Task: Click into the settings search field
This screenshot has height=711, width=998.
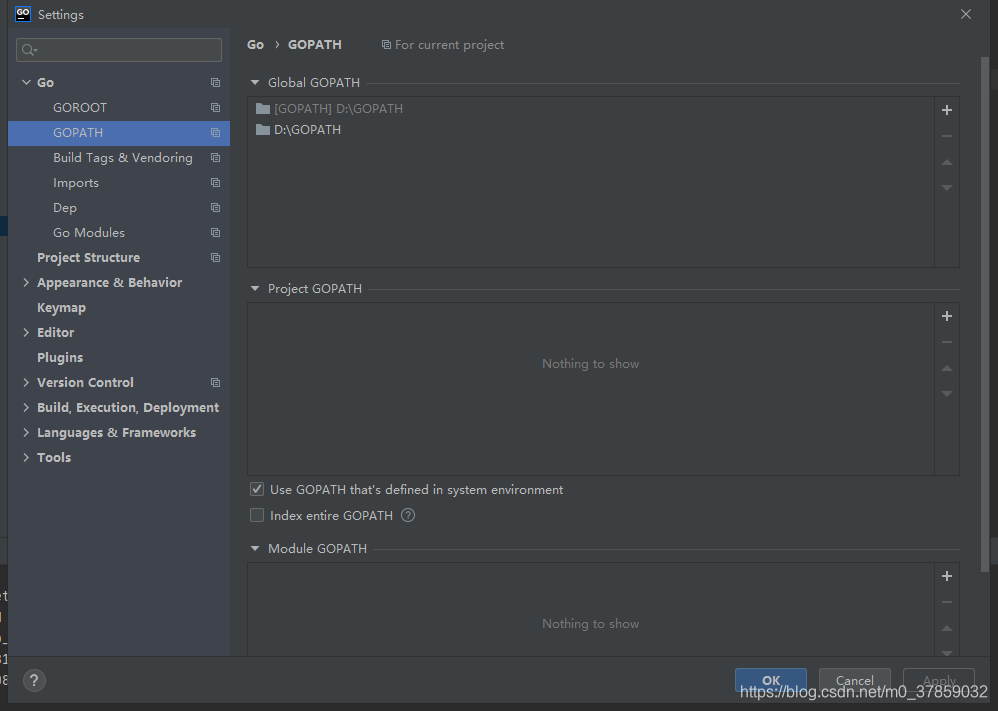Action: pos(119,50)
